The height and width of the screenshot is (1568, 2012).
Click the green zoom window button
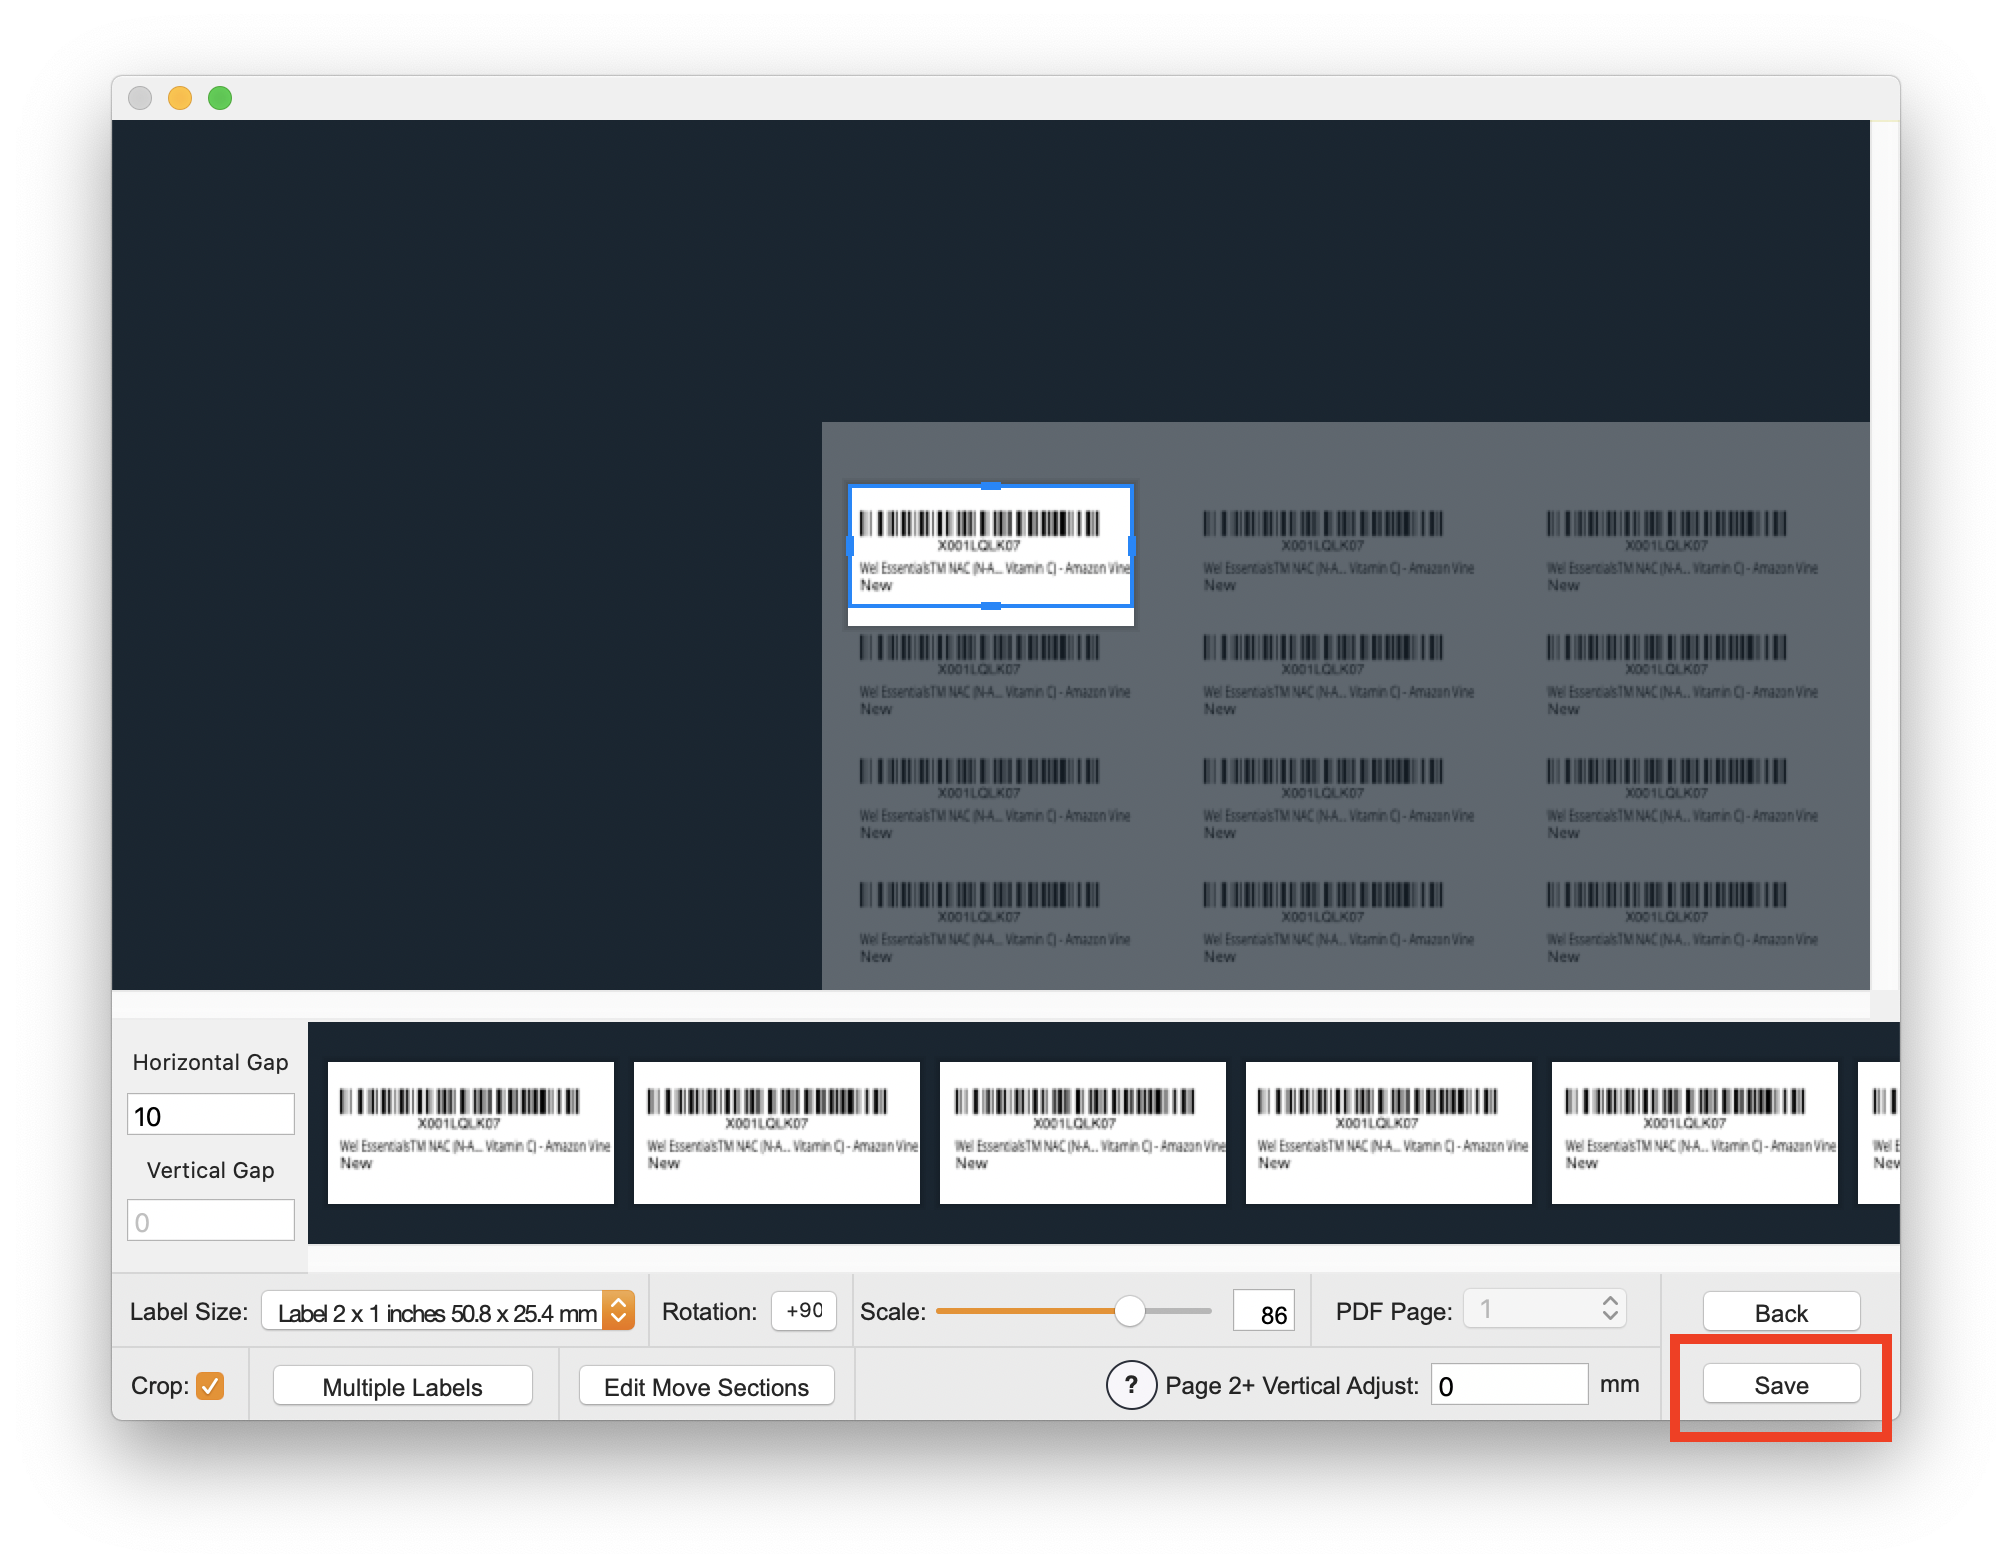(220, 98)
